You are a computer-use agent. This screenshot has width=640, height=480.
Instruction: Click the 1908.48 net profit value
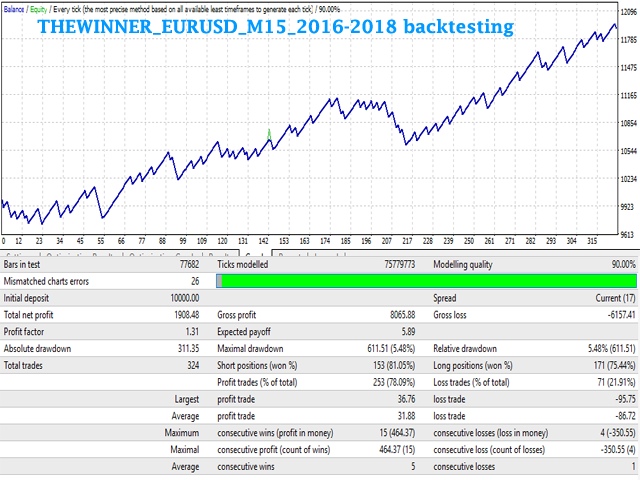187,315
